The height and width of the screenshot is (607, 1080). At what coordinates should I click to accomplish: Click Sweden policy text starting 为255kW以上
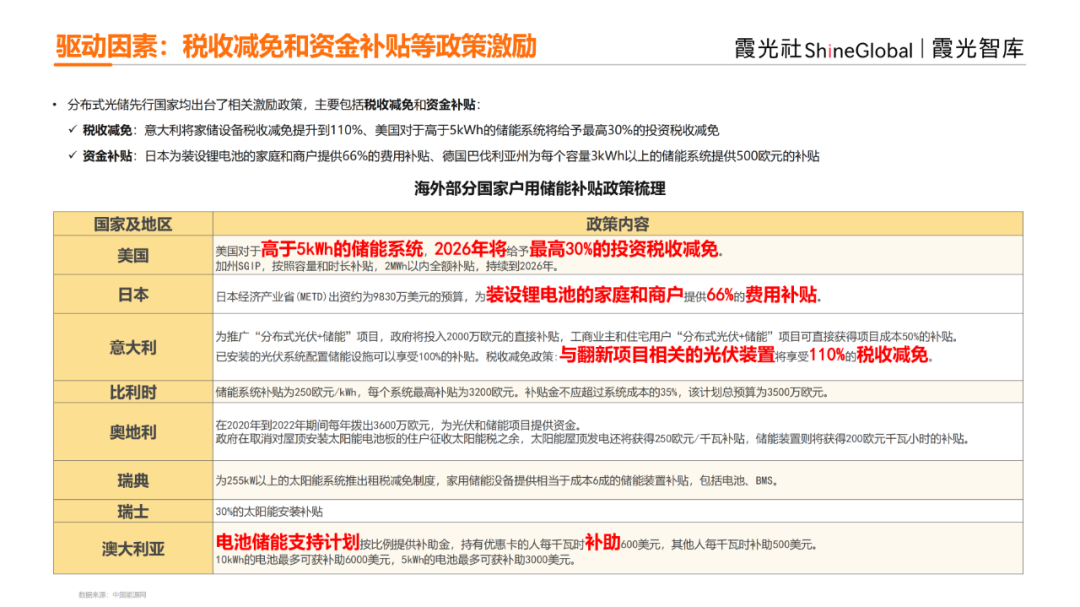coord(497,480)
